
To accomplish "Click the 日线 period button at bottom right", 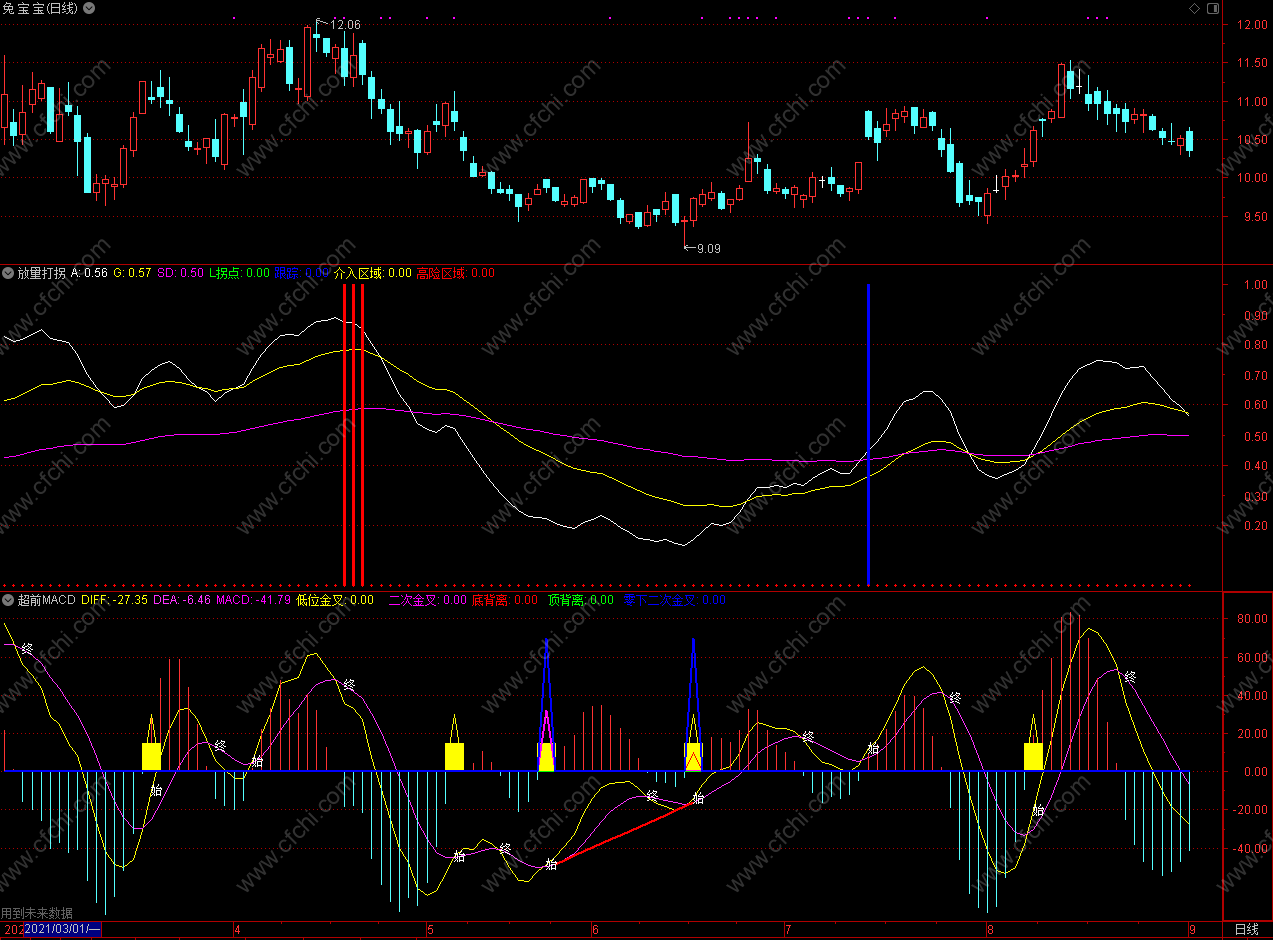I will pyautogui.click(x=1246, y=929).
